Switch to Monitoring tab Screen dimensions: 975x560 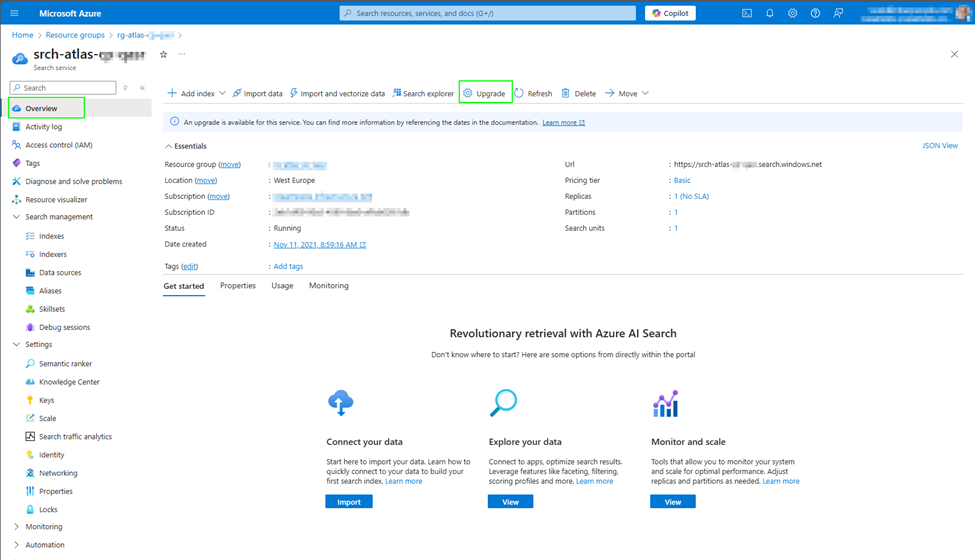(x=329, y=286)
